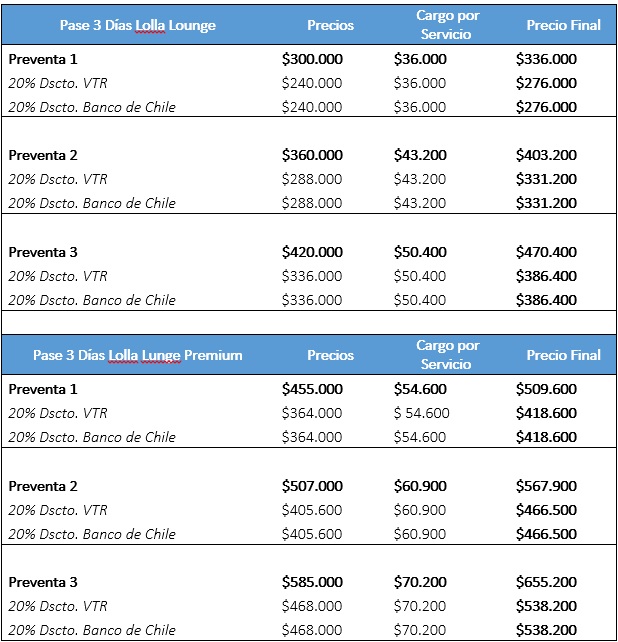This screenshot has width=618, height=642.
Task: Select the $300.000 price cell
Action: pos(312,59)
